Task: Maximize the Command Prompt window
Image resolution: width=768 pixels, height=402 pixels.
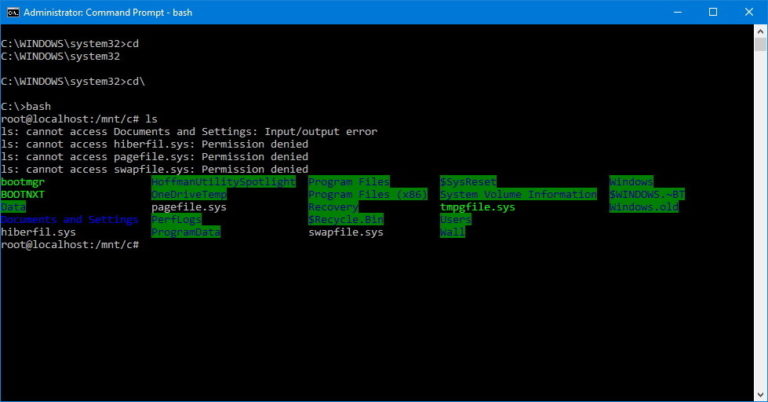Action: click(x=712, y=12)
